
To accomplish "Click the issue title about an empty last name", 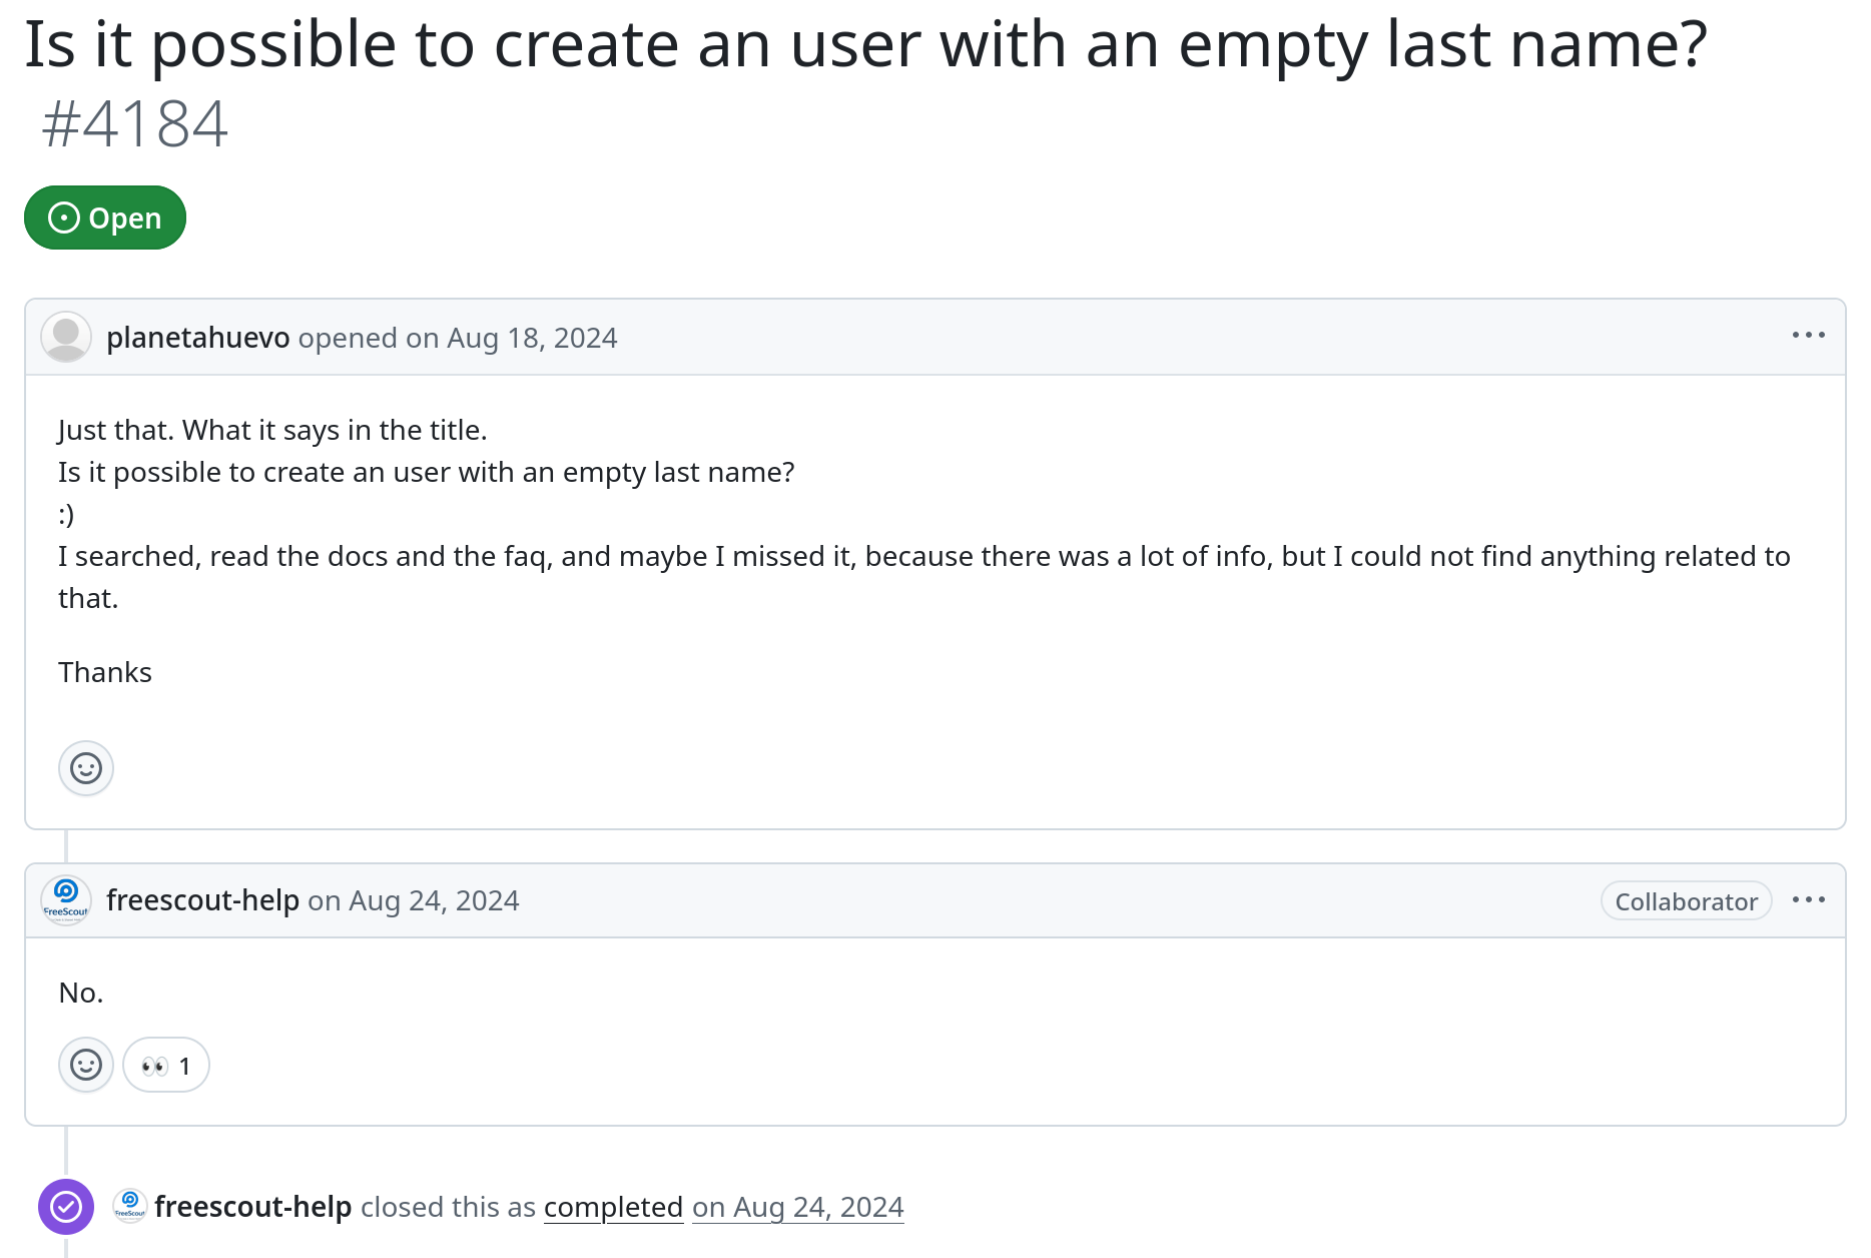I will pos(866,44).
